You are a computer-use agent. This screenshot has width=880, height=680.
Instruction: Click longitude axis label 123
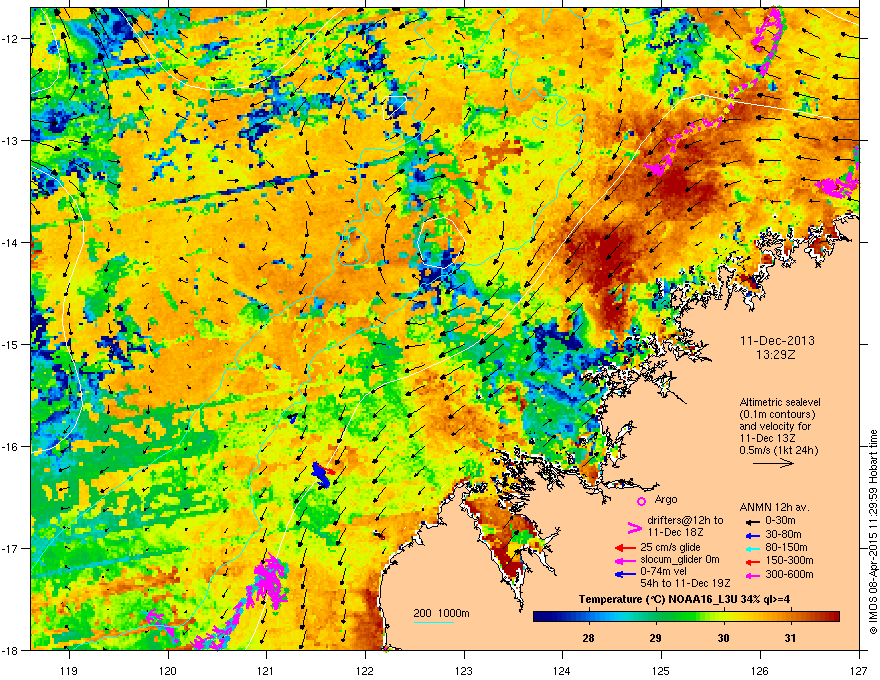click(464, 670)
